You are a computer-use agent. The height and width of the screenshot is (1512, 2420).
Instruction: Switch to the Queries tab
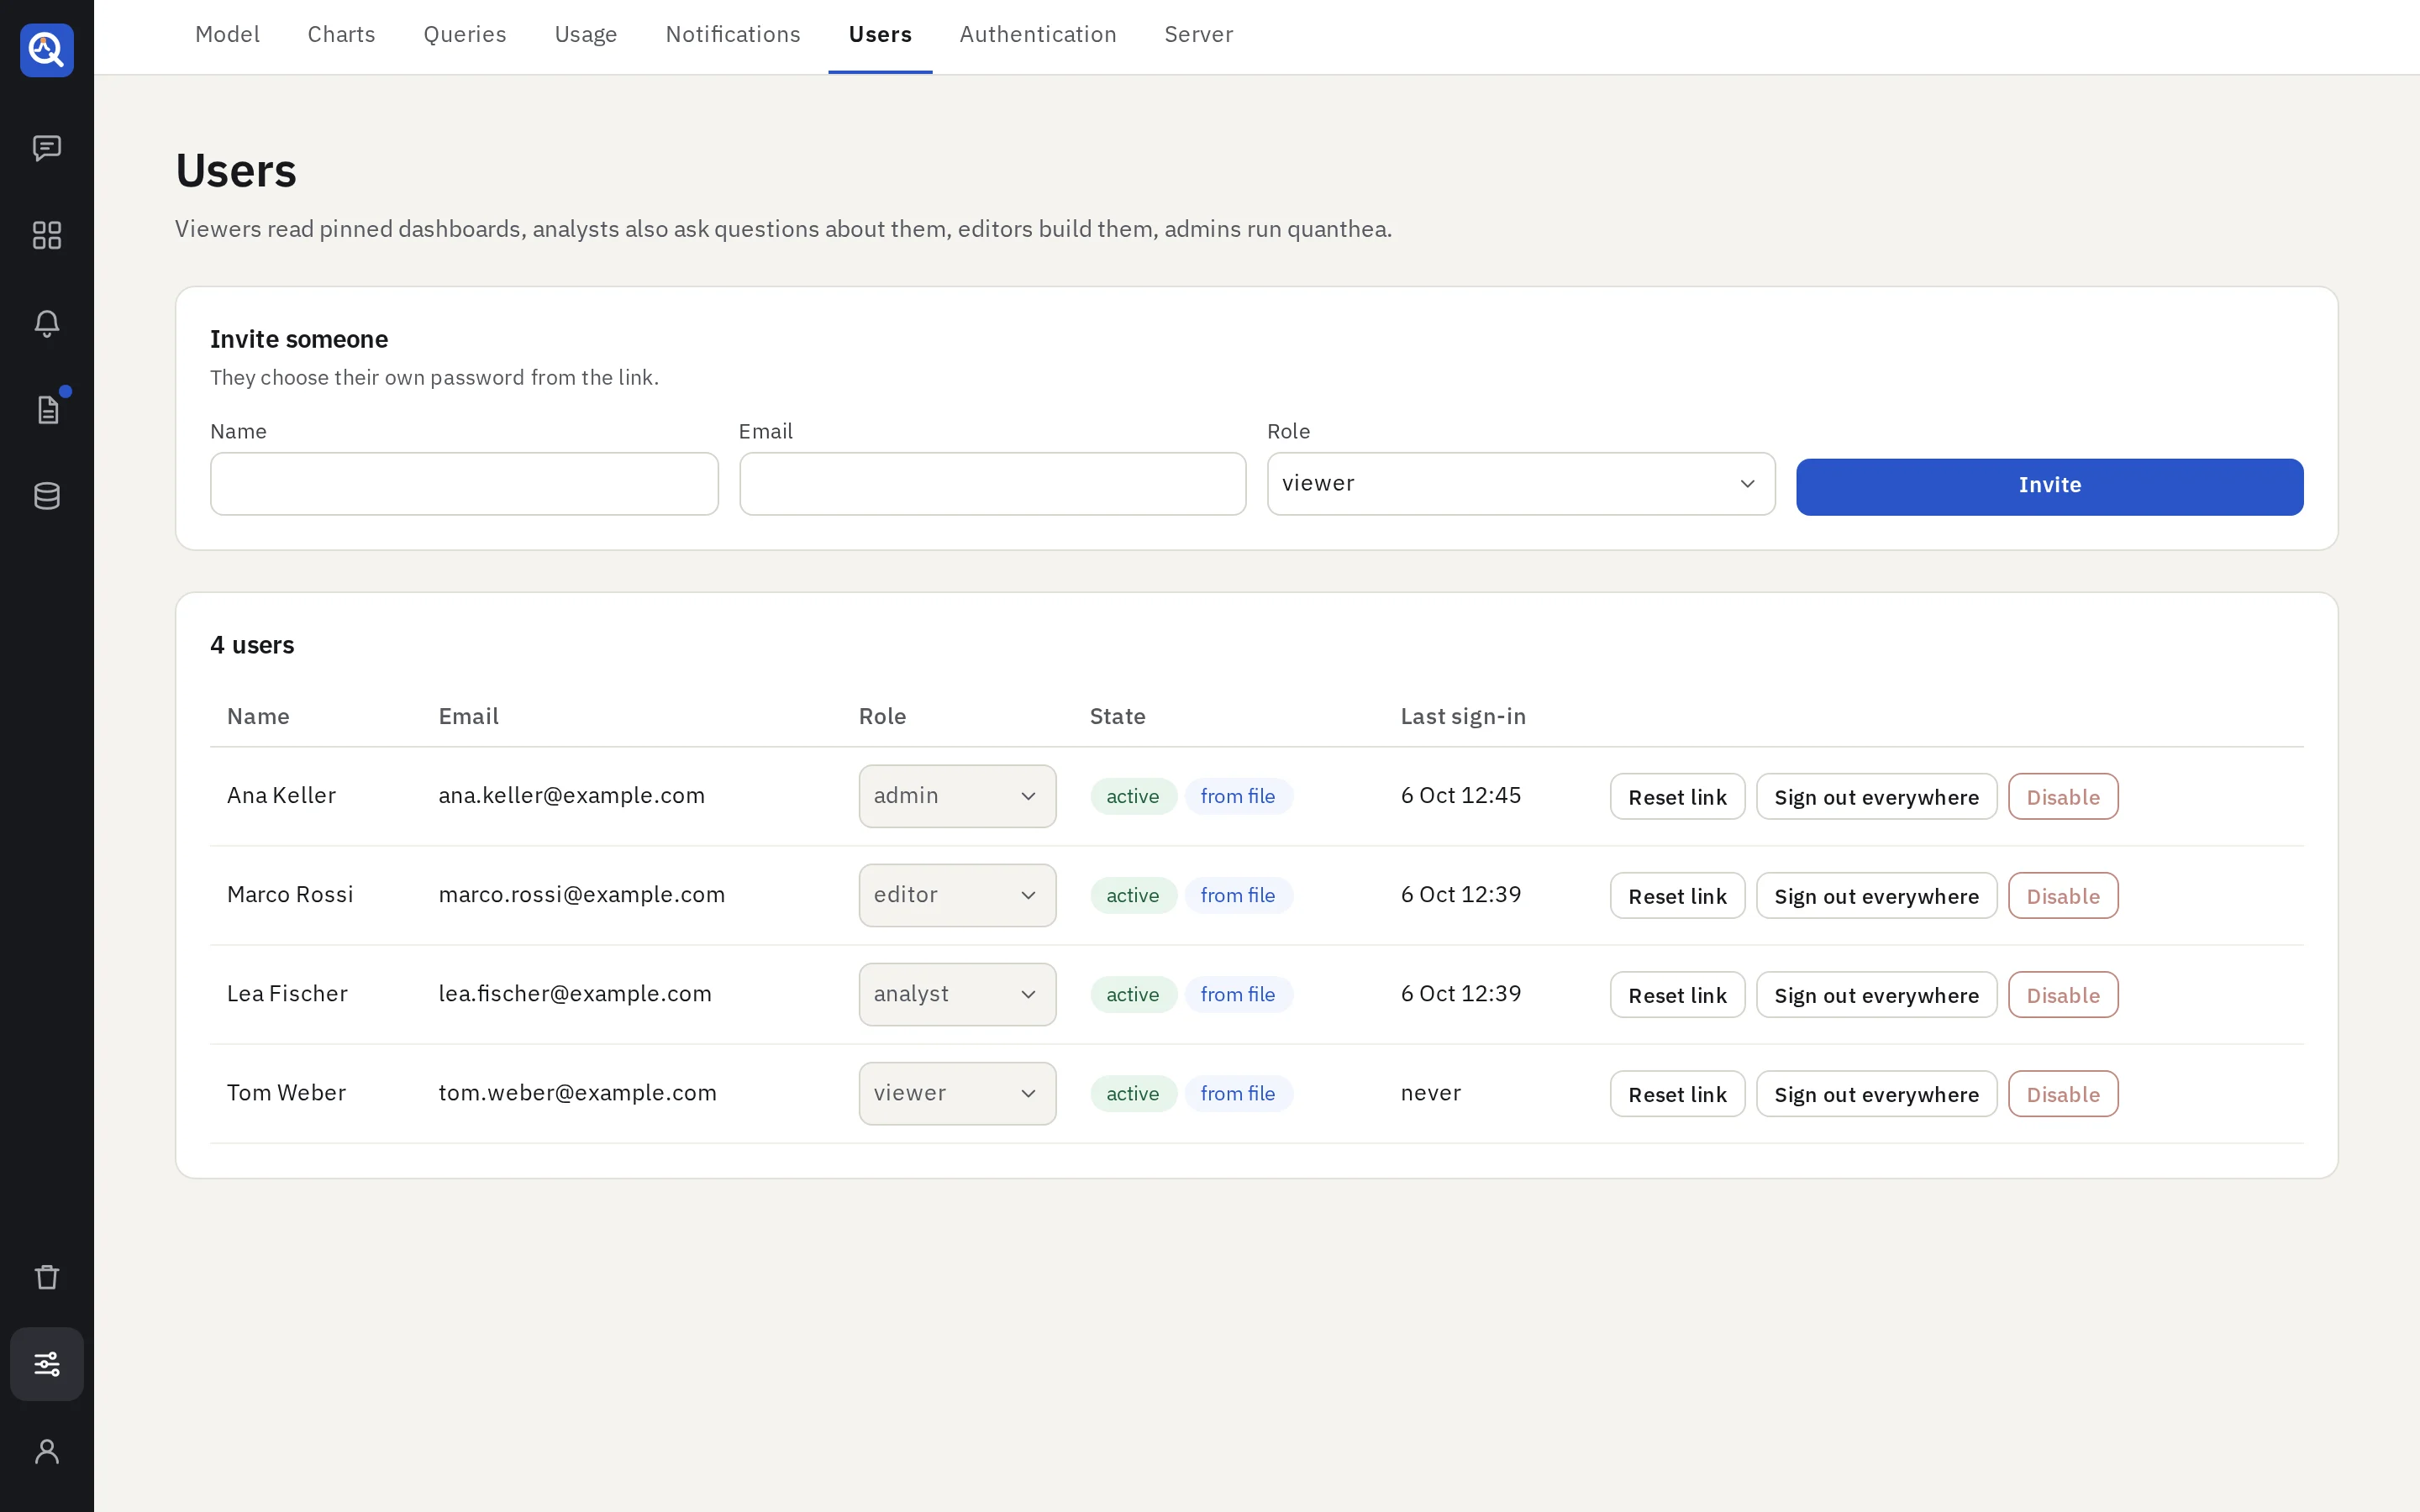(x=465, y=34)
